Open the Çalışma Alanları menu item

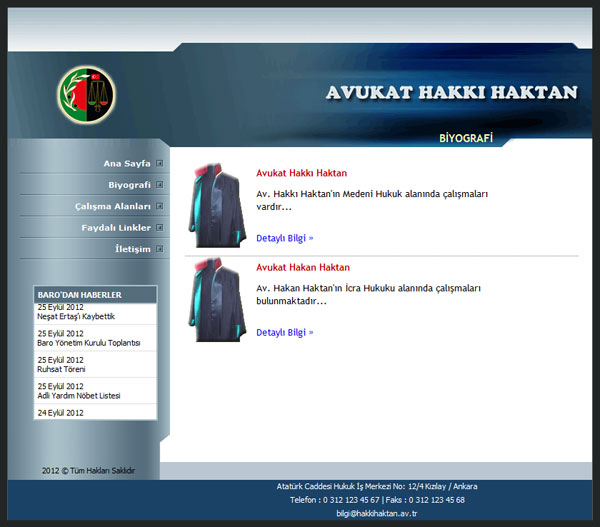point(113,206)
